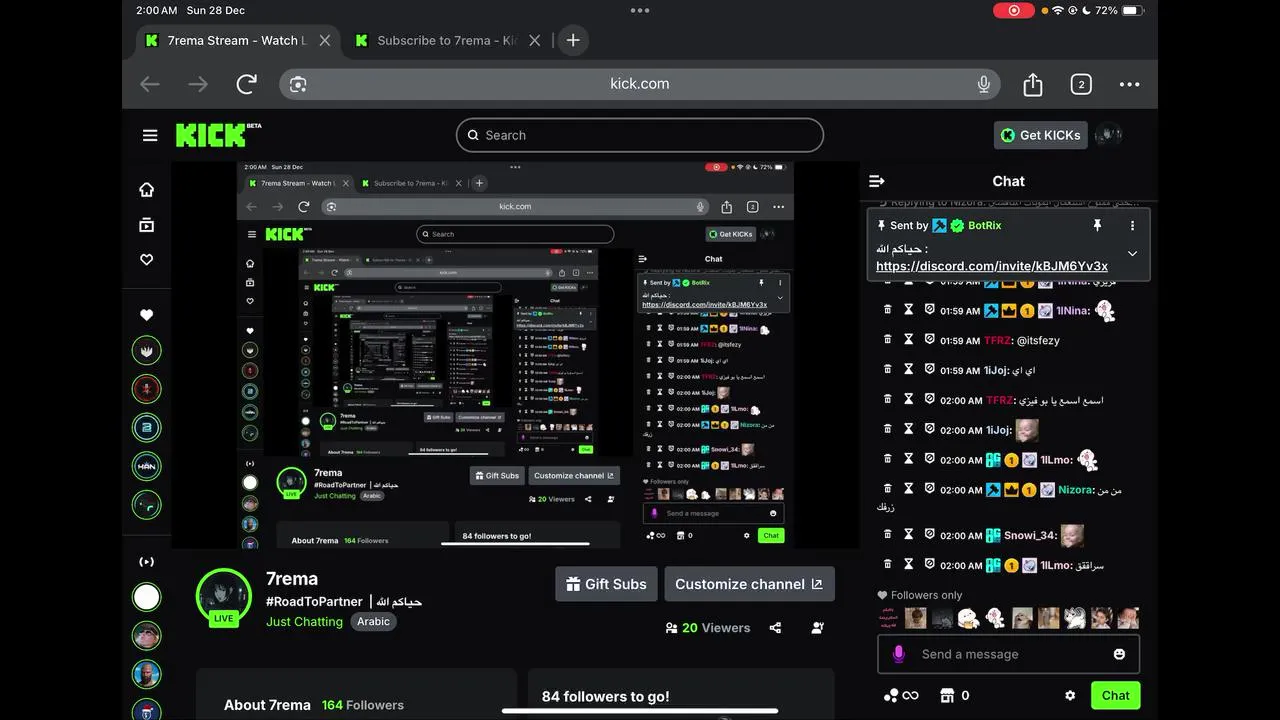Ban Snowi_34 using the shield icon
Screen dimensions: 1280x720
[929, 535]
